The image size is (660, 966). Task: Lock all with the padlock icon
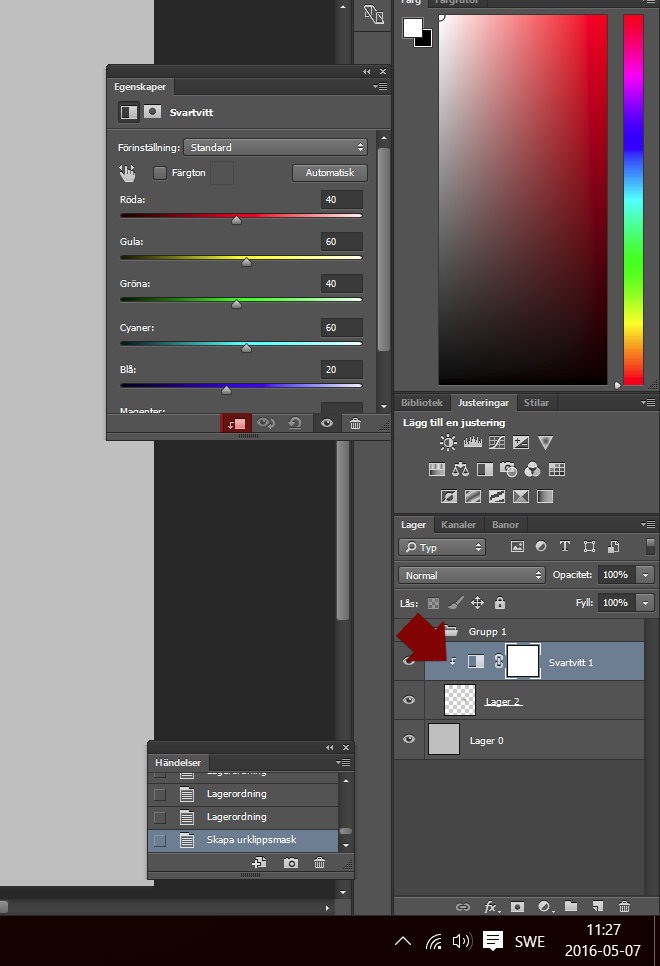pos(500,603)
